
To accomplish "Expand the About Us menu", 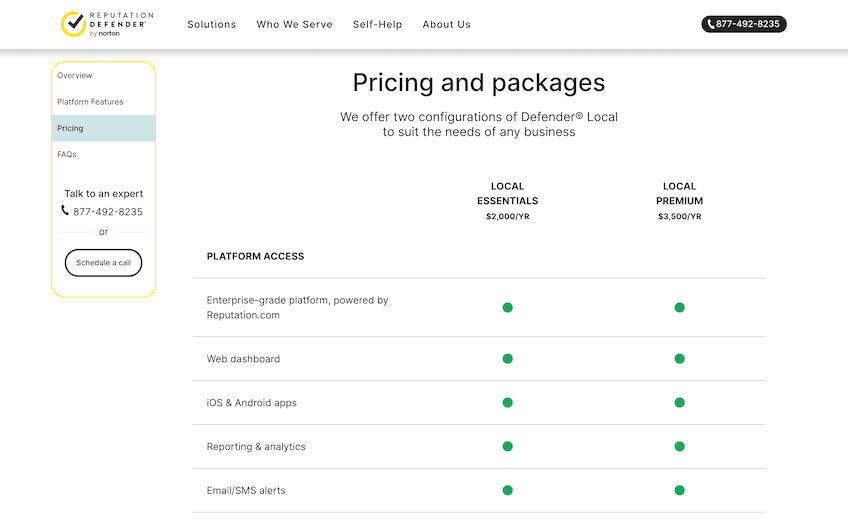I will pos(446,25).
